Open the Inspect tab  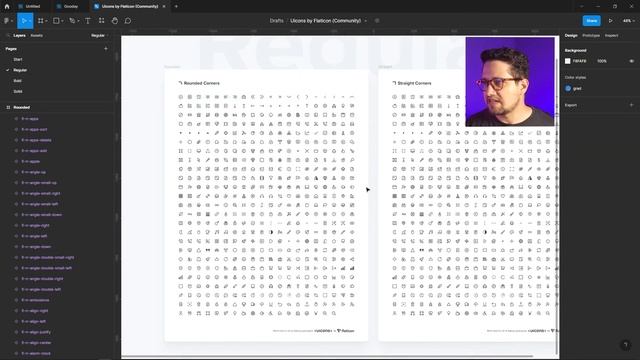pyautogui.click(x=611, y=36)
